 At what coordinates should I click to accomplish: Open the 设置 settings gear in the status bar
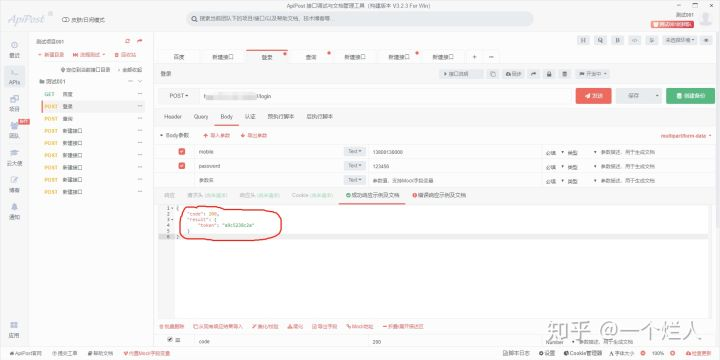tap(546, 353)
